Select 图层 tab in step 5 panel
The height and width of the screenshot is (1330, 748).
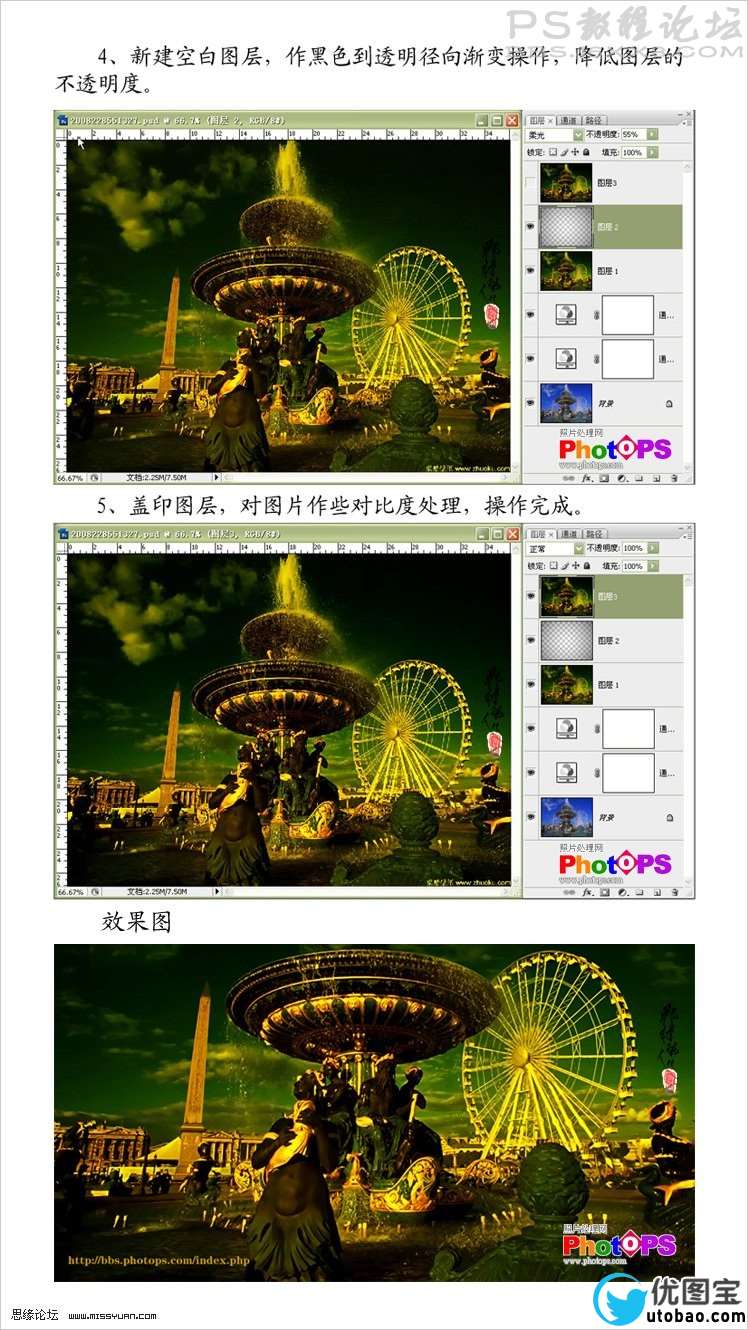[540, 534]
